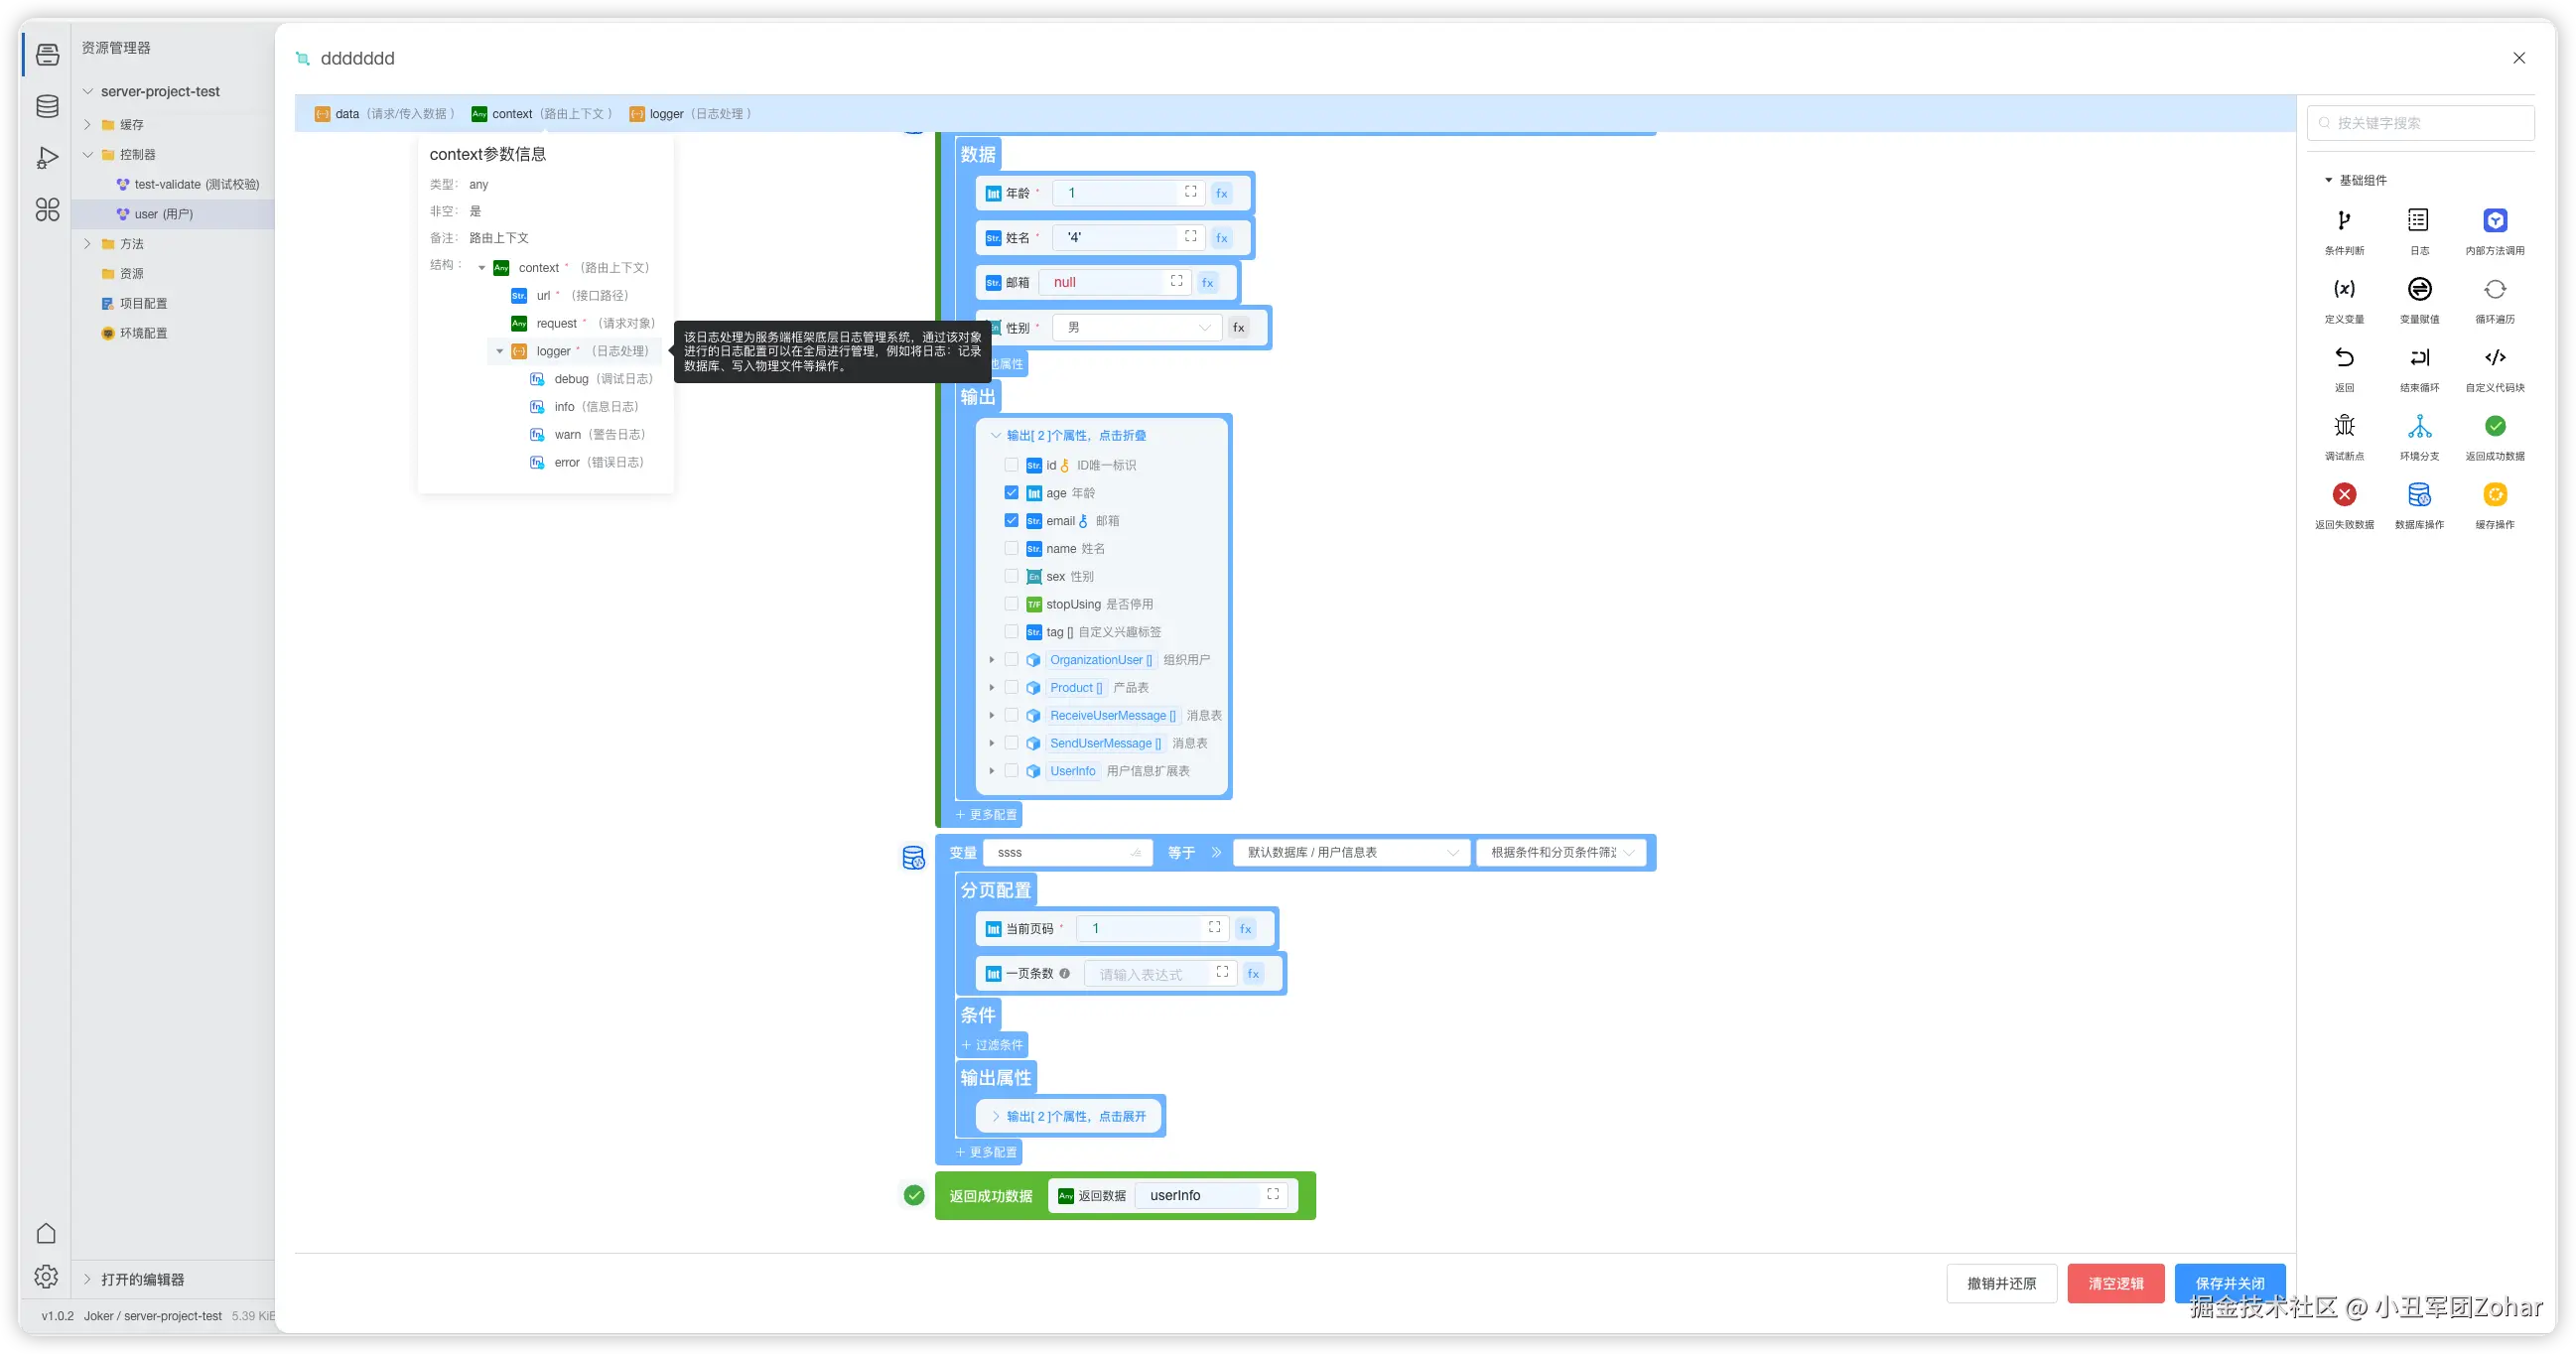Open the 默认数据库 / 用户信息表 dropdown

(x=1350, y=853)
